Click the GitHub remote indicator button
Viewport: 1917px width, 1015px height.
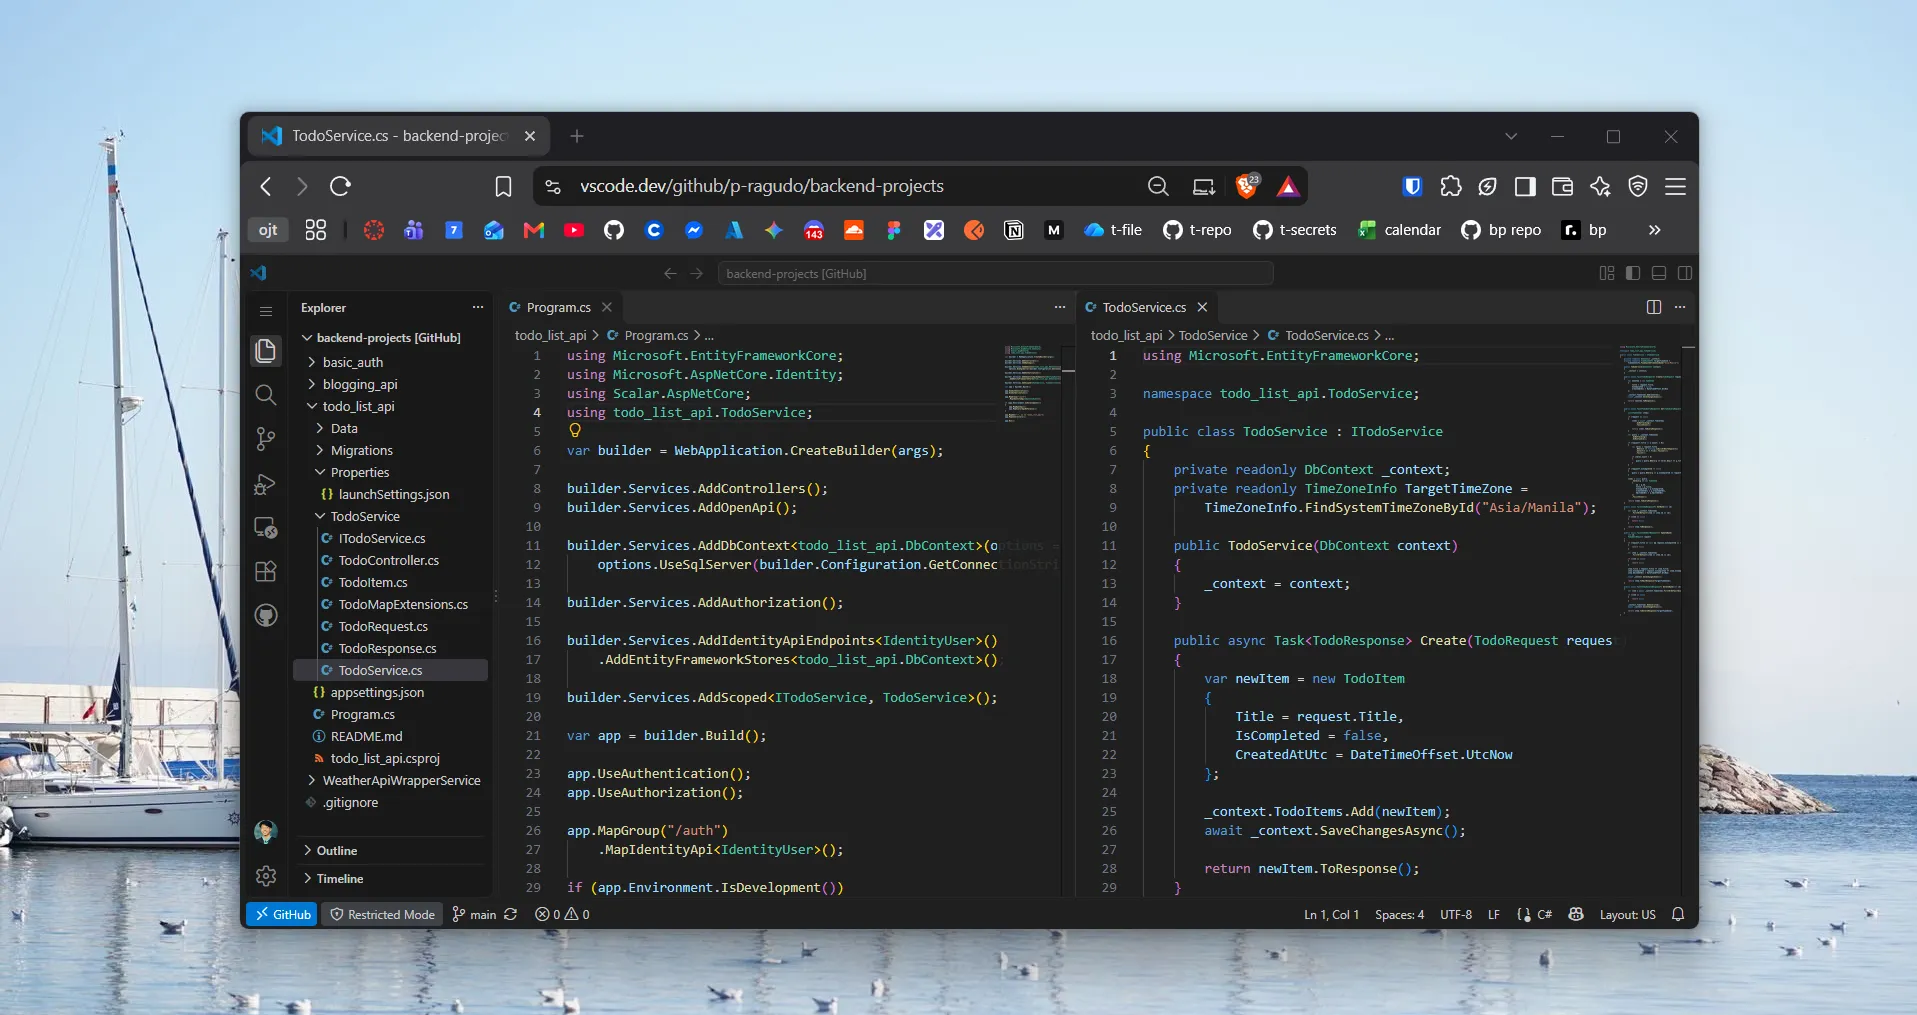coord(282,914)
